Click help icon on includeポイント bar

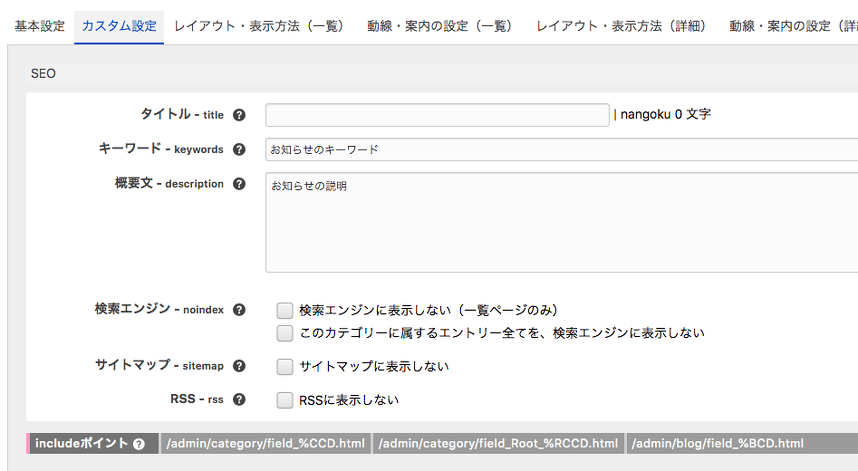click(x=139, y=444)
